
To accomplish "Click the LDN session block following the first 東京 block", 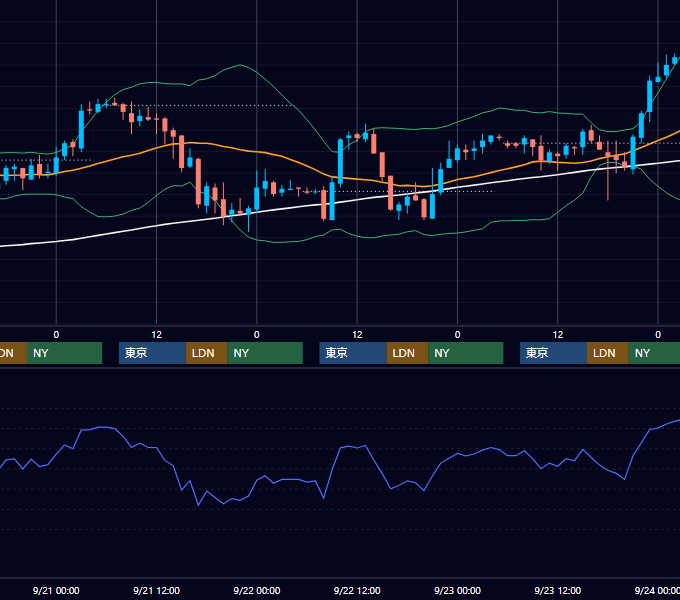I will point(206,353).
